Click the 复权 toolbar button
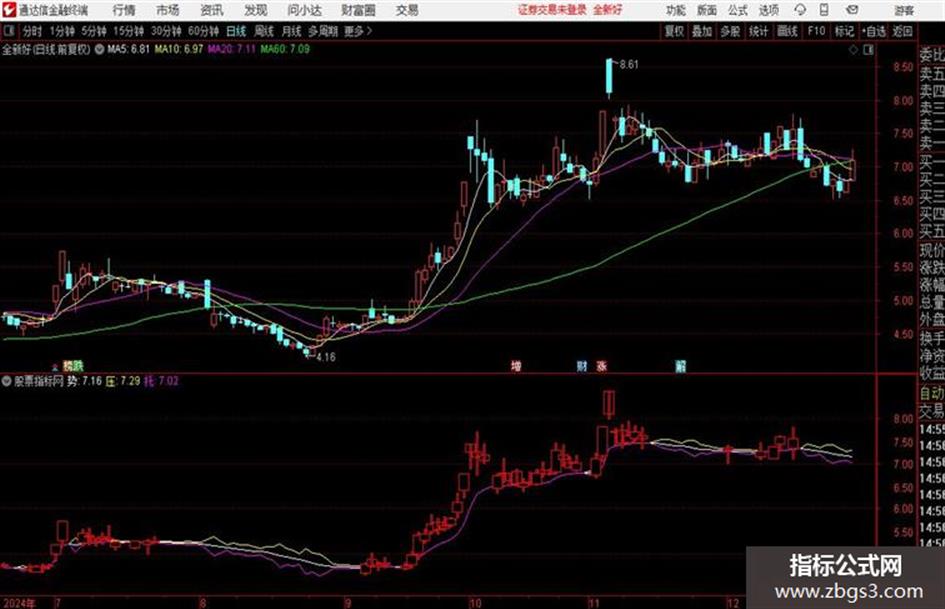945x609 pixels. (x=674, y=31)
